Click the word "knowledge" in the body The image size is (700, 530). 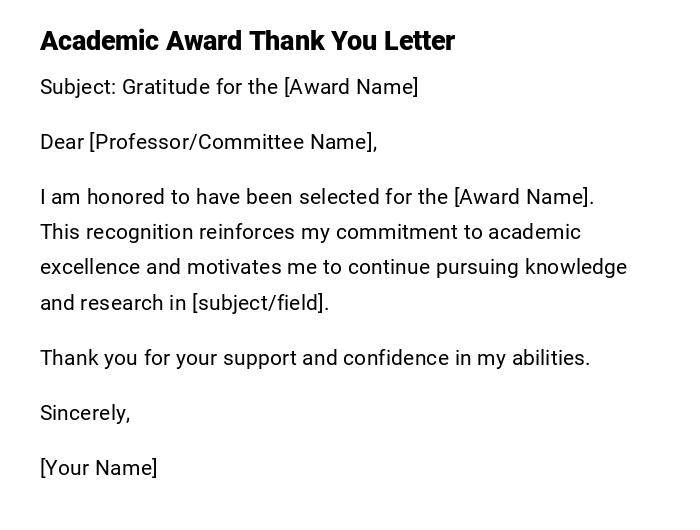(x=576, y=267)
